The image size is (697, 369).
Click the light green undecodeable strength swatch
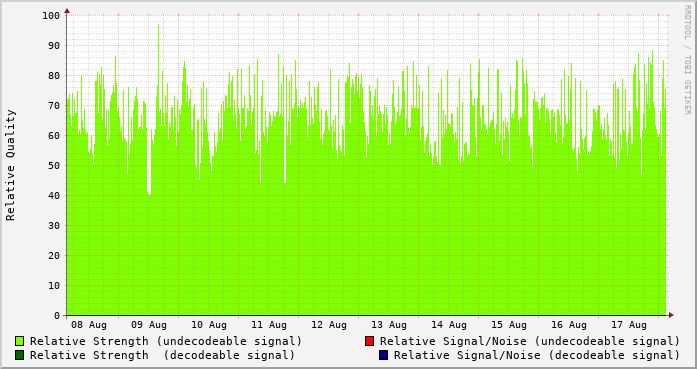(20, 341)
